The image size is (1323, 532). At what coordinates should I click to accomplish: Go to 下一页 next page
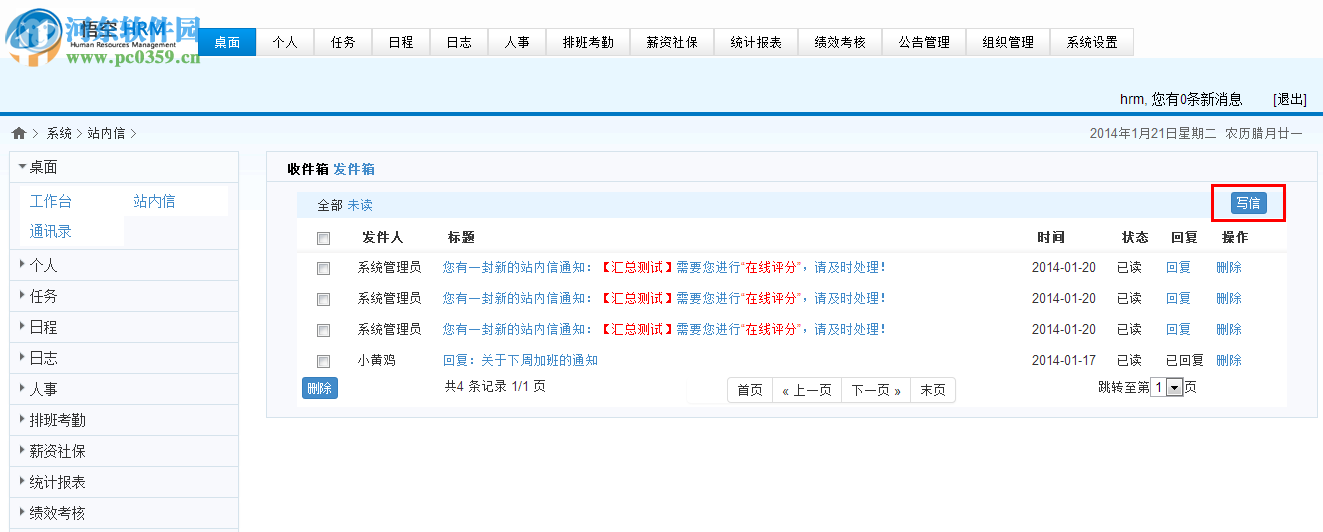(876, 390)
